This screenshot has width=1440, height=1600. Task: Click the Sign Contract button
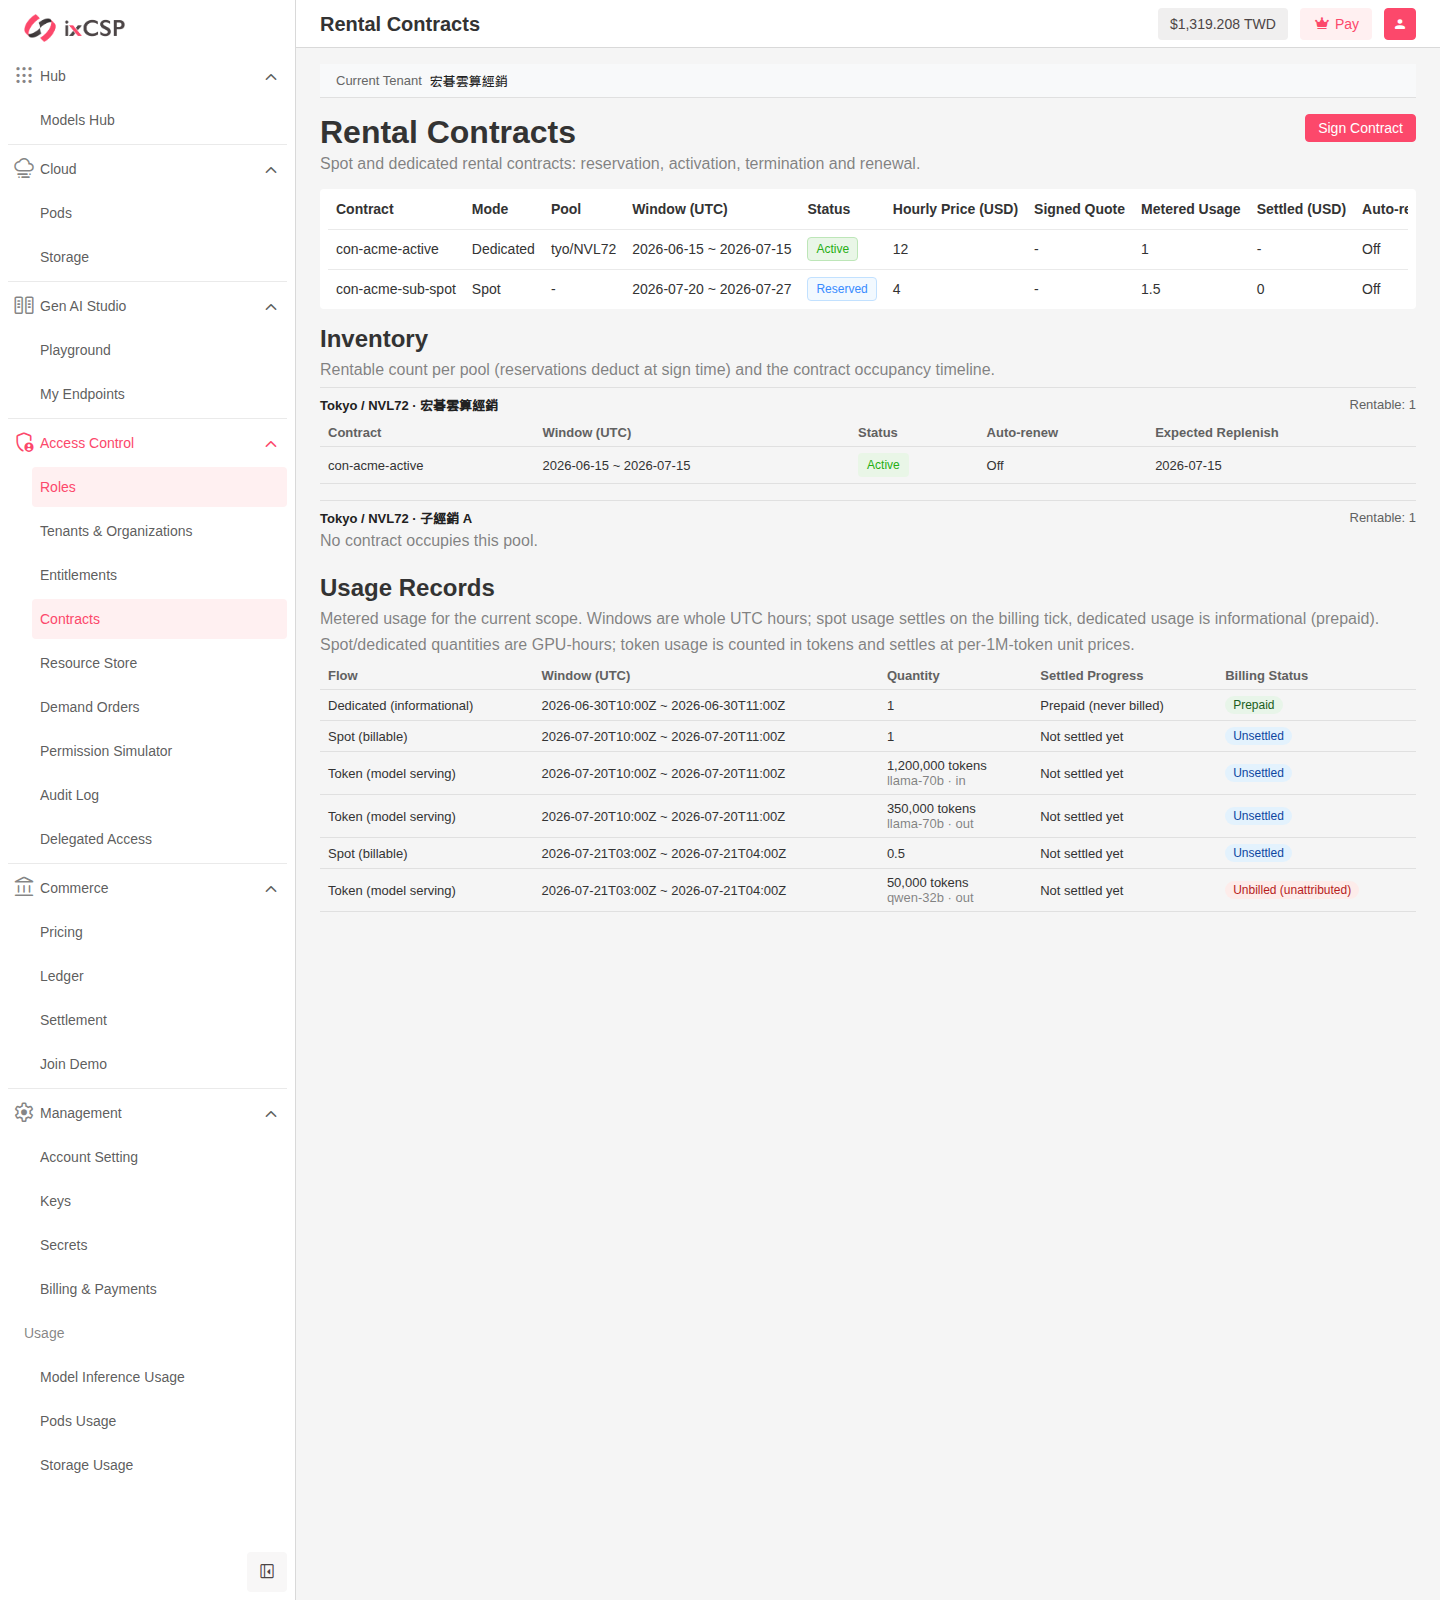pyautogui.click(x=1360, y=128)
